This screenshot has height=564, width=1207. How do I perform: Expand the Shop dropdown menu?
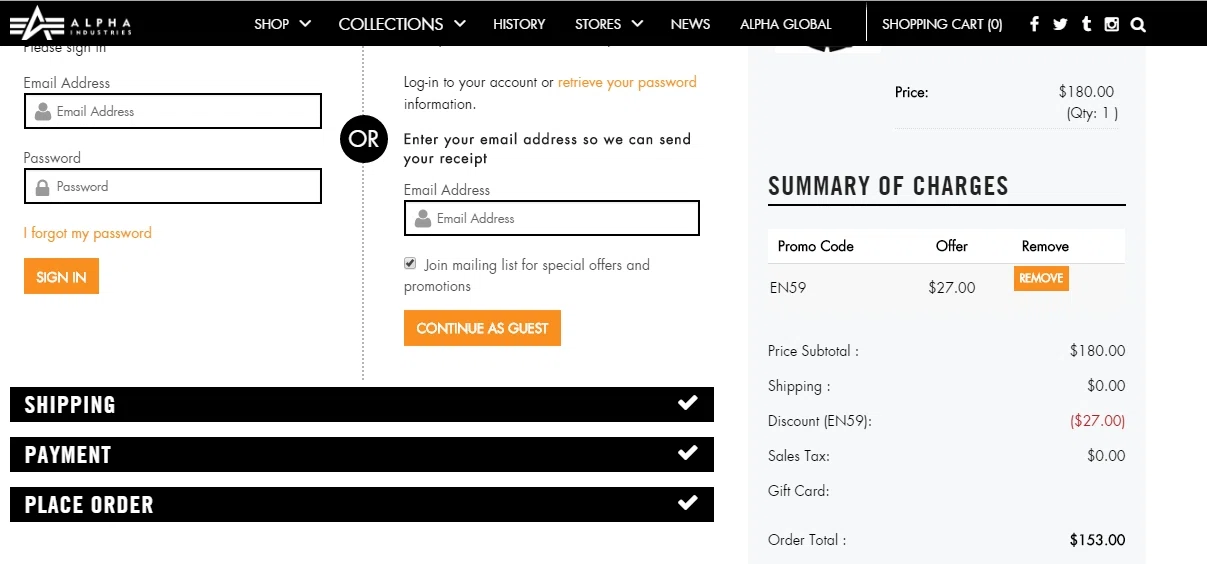click(282, 24)
